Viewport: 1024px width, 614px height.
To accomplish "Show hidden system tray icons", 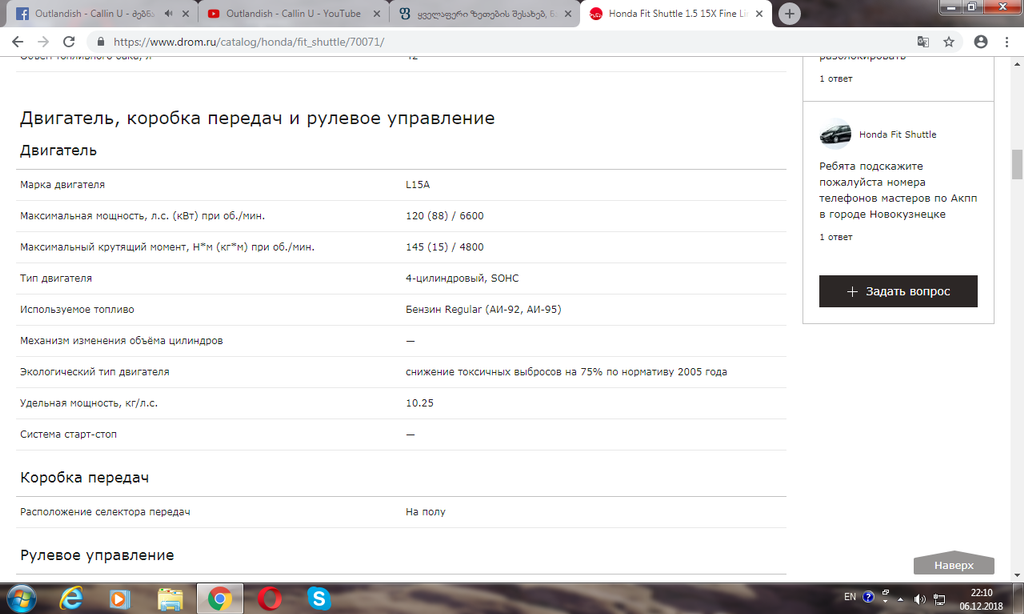I will click(901, 599).
